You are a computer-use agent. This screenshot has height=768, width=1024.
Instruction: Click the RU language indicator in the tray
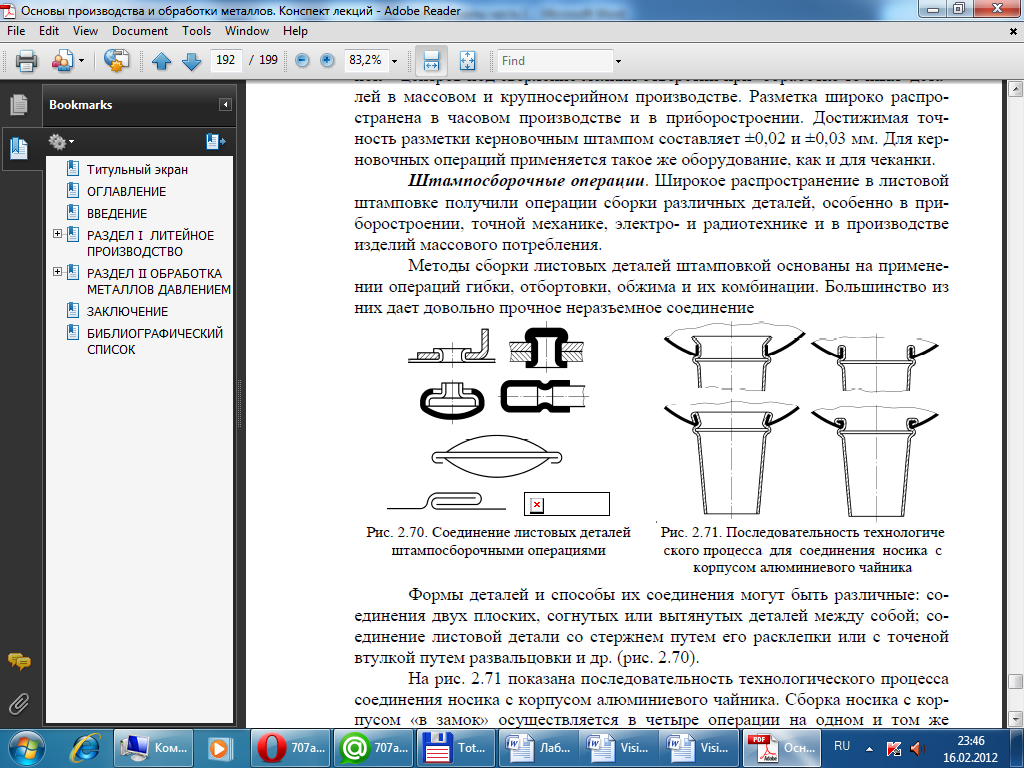click(x=842, y=746)
